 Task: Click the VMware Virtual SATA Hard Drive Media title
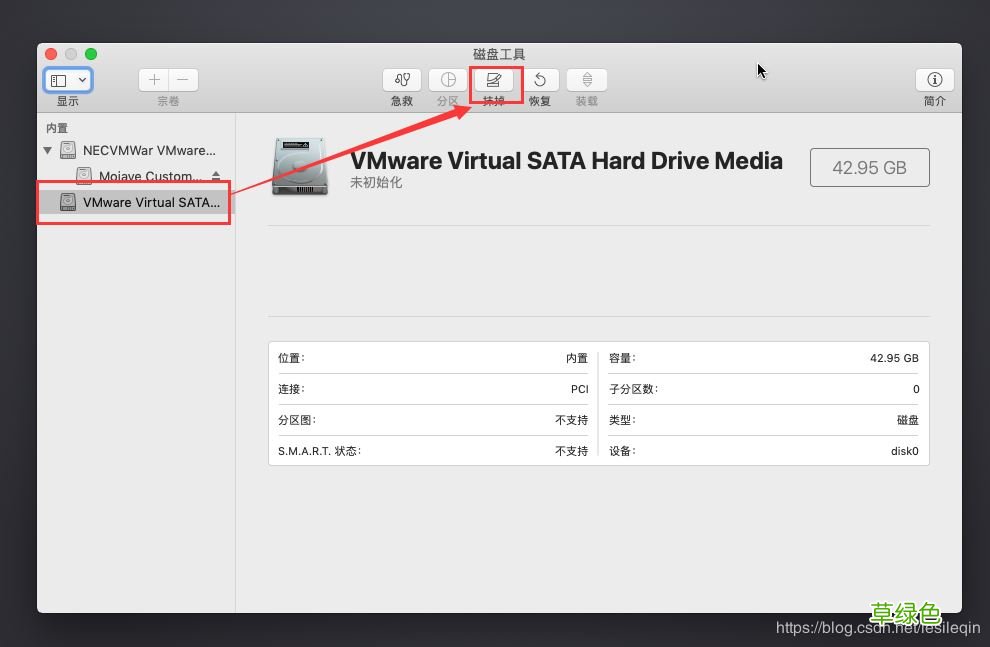pos(566,160)
